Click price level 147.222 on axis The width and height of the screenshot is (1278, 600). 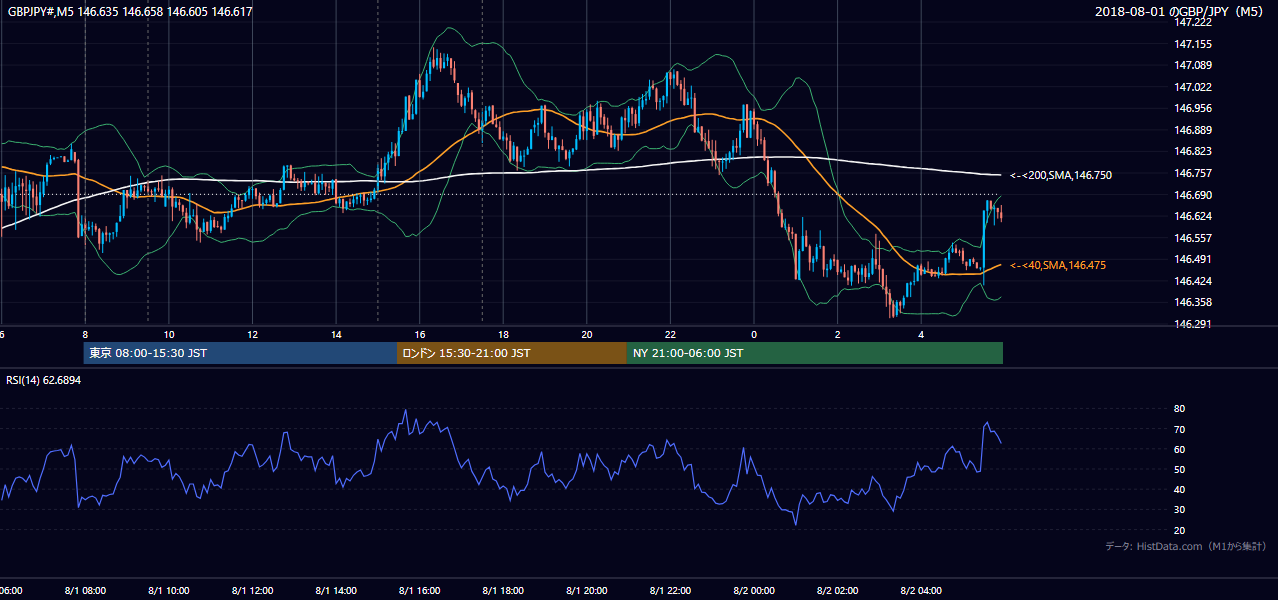pyautogui.click(x=1194, y=22)
